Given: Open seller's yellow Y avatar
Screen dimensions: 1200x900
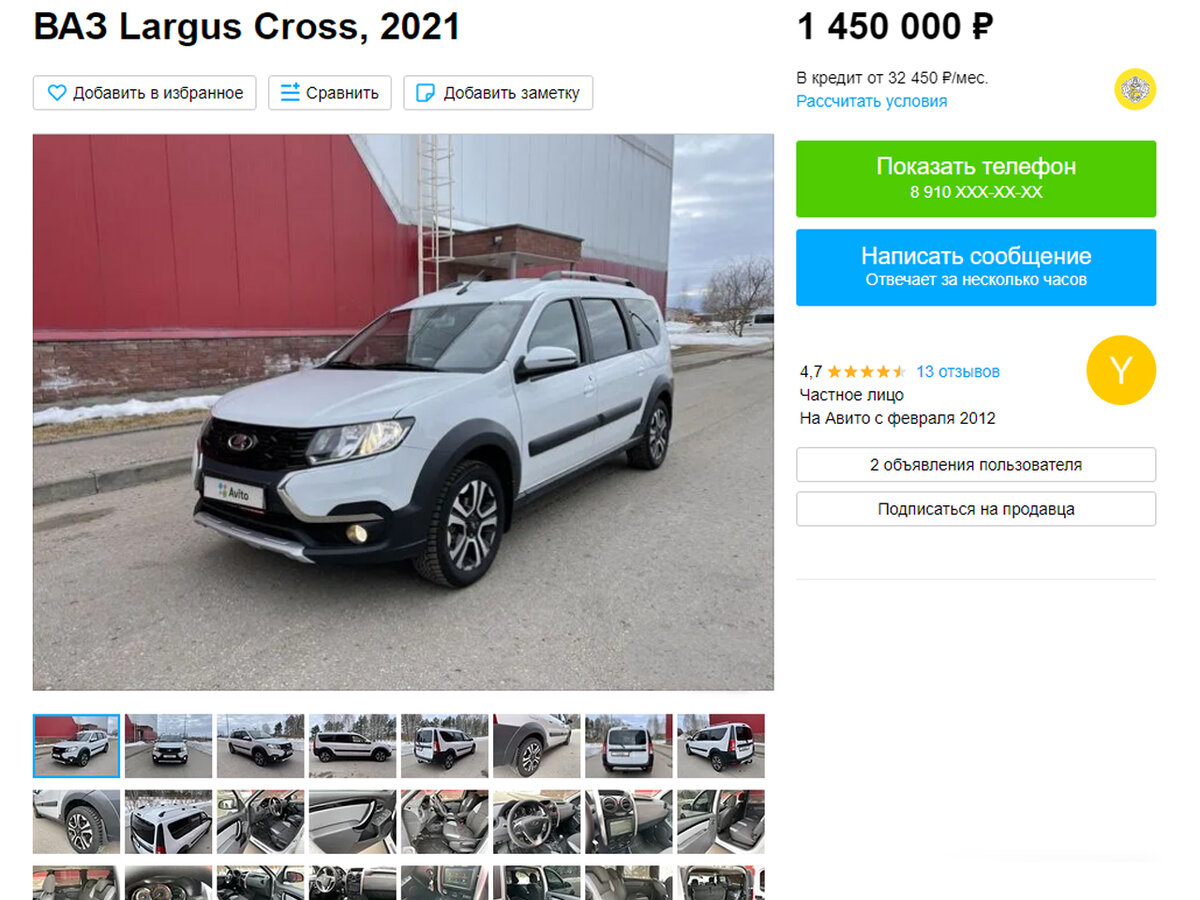Looking at the screenshot, I should 1121,370.
